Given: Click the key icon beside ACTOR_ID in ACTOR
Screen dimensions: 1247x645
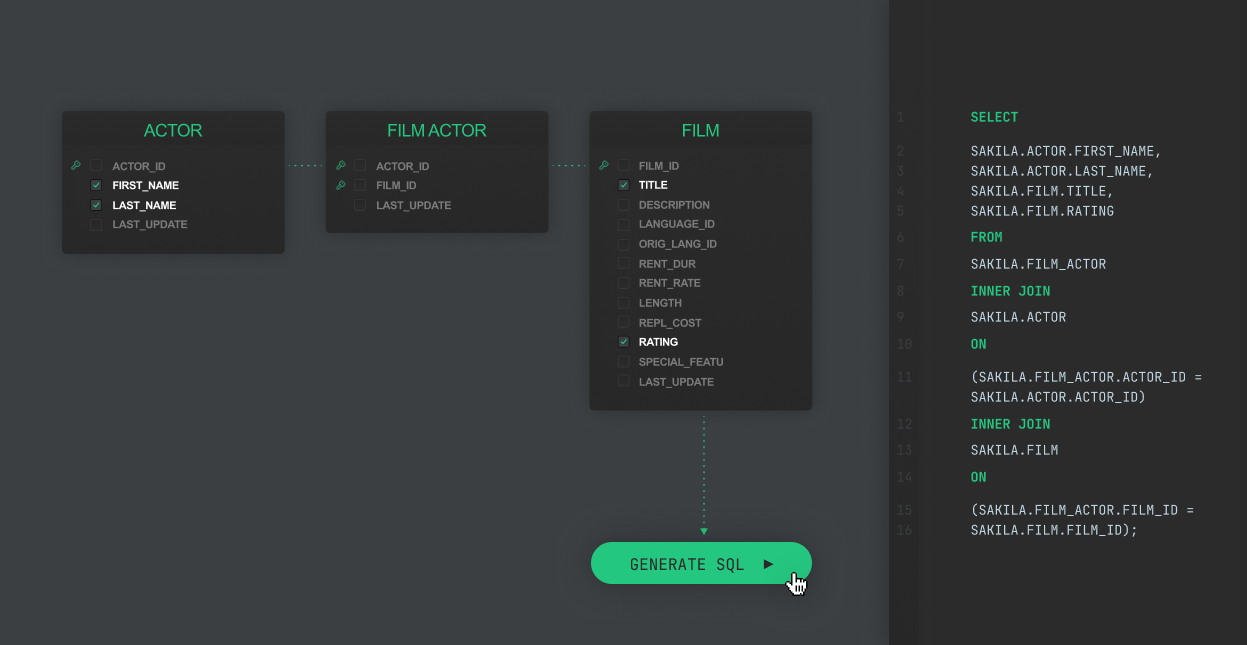Looking at the screenshot, I should (78, 165).
